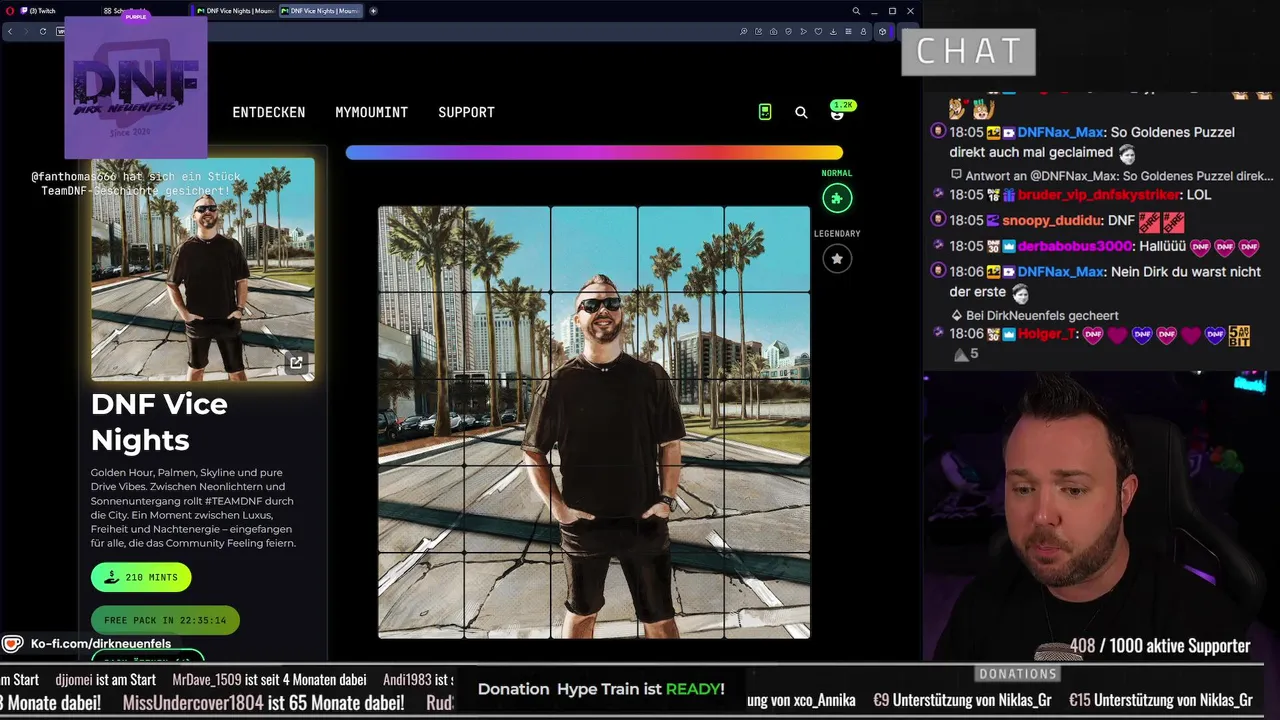Click the DONATIONS label
Image resolution: width=1280 pixels, height=720 pixels.
click(x=1018, y=674)
